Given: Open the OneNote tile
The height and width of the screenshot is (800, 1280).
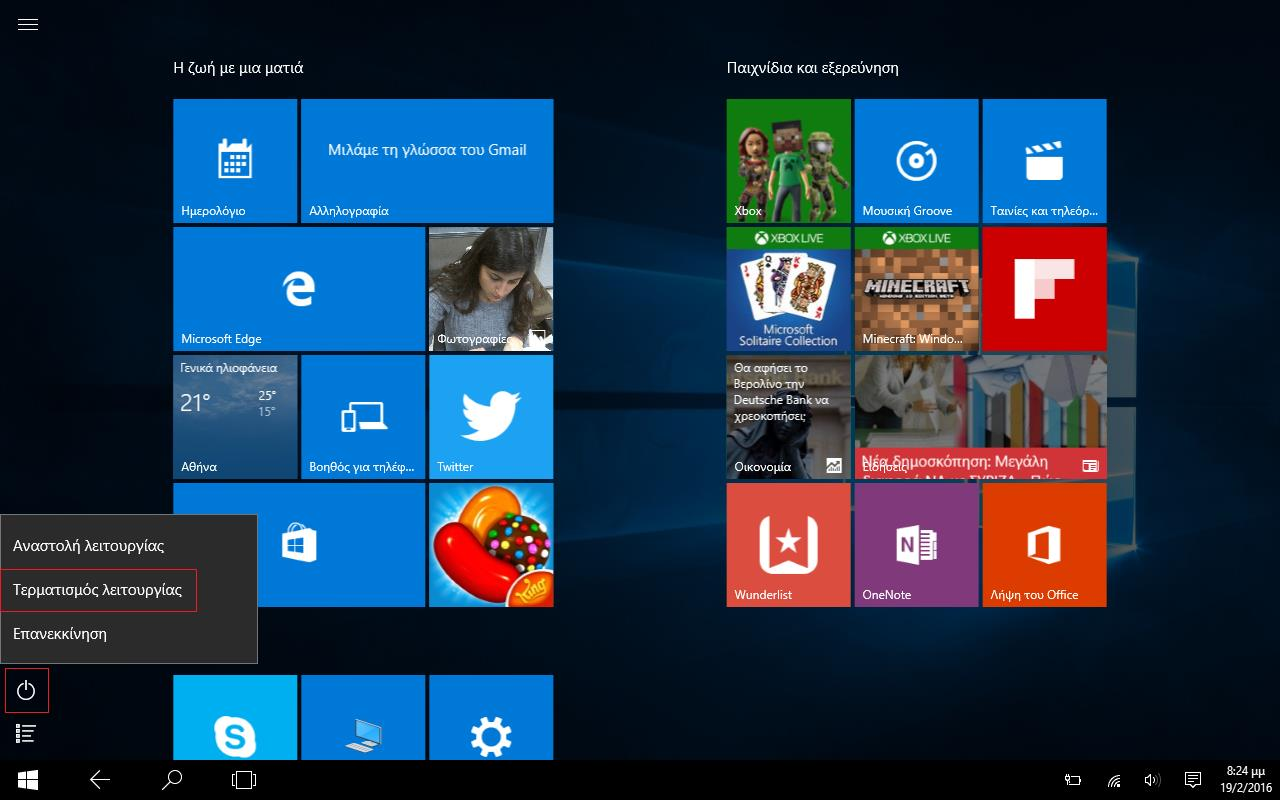Looking at the screenshot, I should coord(917,545).
